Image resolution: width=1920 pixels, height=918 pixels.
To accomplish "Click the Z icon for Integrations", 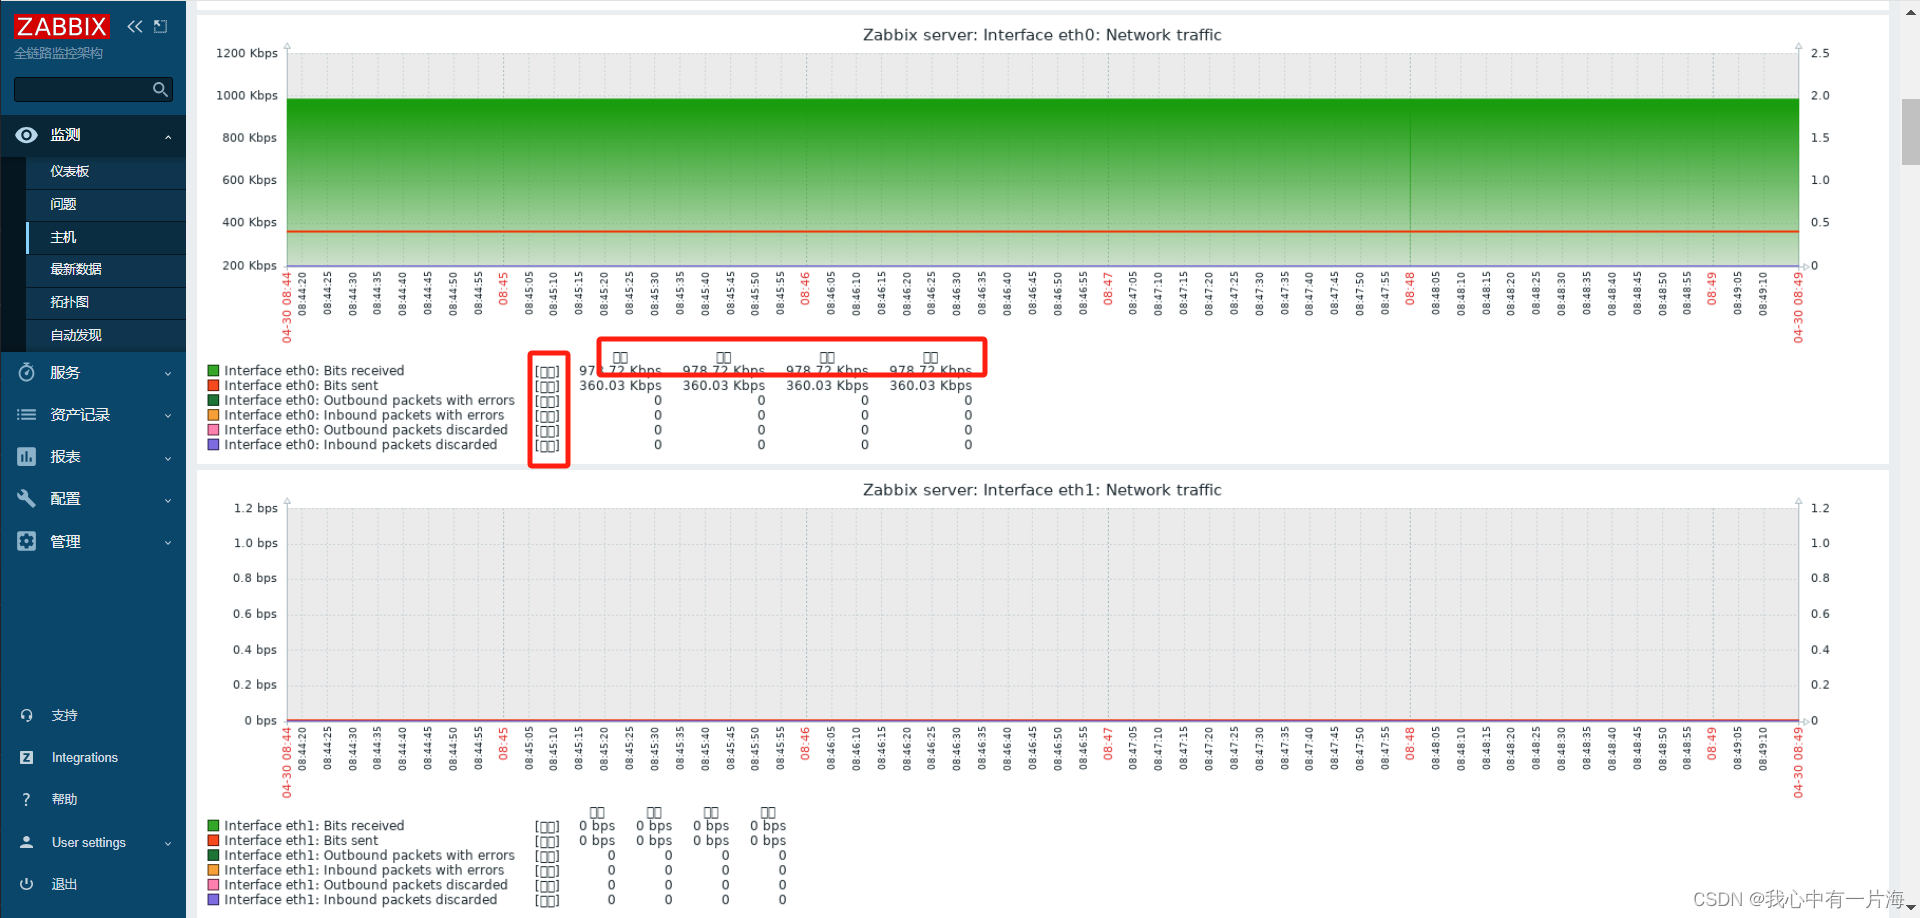I will pos(27,758).
